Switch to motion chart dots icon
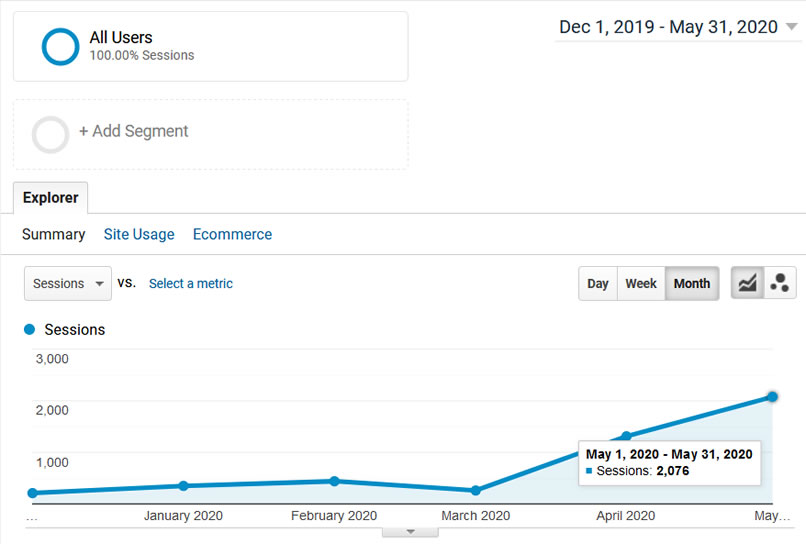The width and height of the screenshot is (806, 544). (x=780, y=283)
